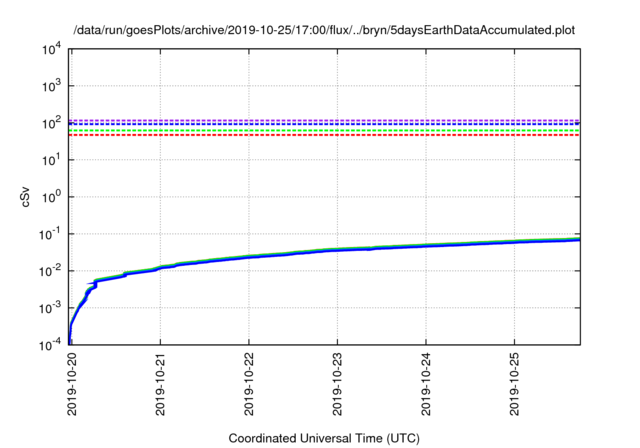Click the 2019-10-21 date label
The width and height of the screenshot is (640, 448).
point(160,384)
